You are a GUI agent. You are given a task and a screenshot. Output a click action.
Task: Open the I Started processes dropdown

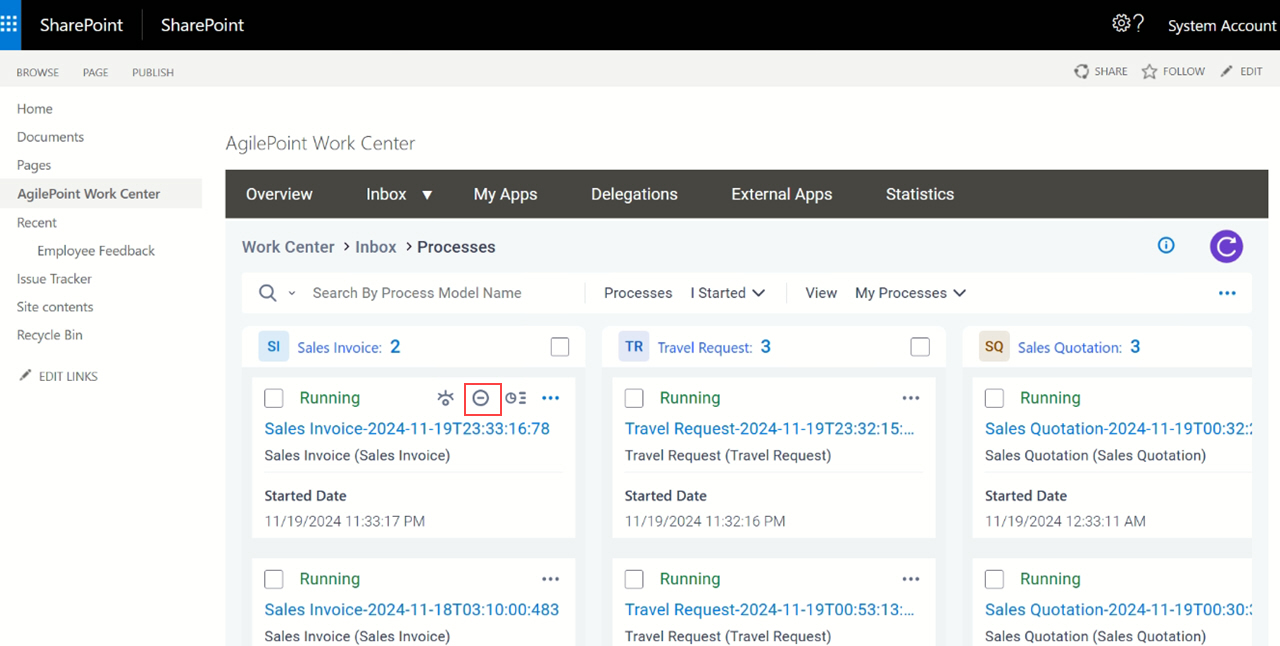tap(728, 293)
